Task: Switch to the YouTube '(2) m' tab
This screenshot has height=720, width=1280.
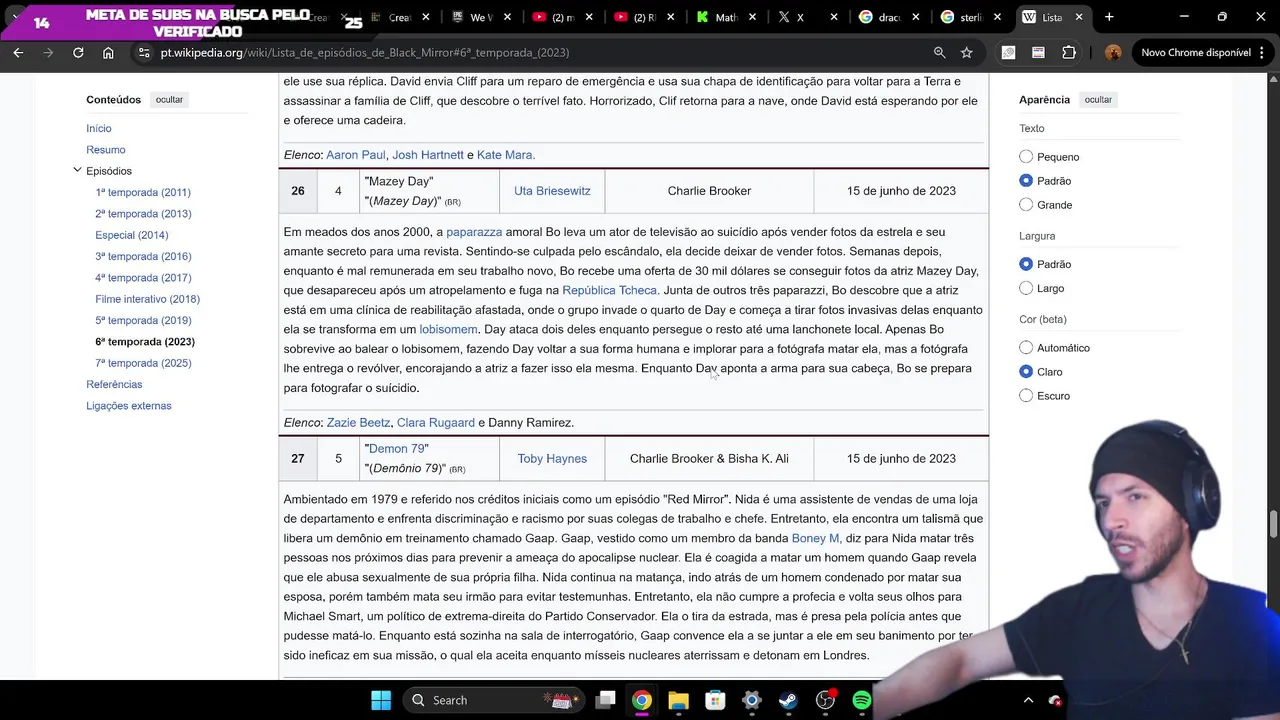Action: [564, 17]
